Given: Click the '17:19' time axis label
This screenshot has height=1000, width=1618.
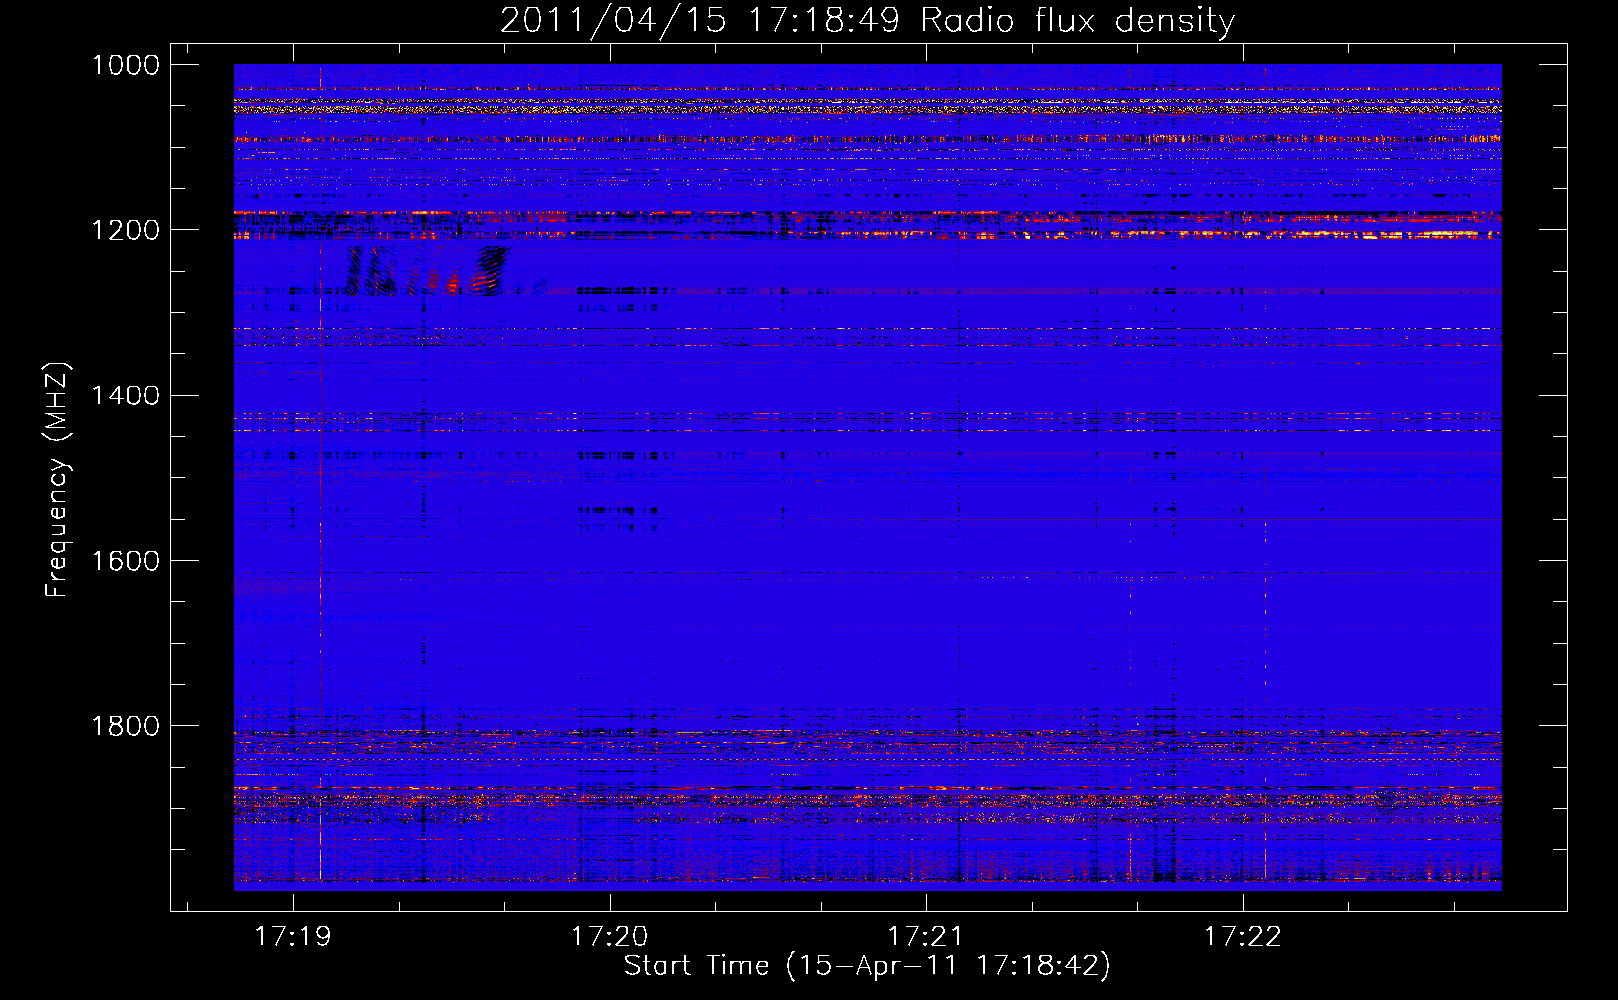Looking at the screenshot, I should 293,937.
